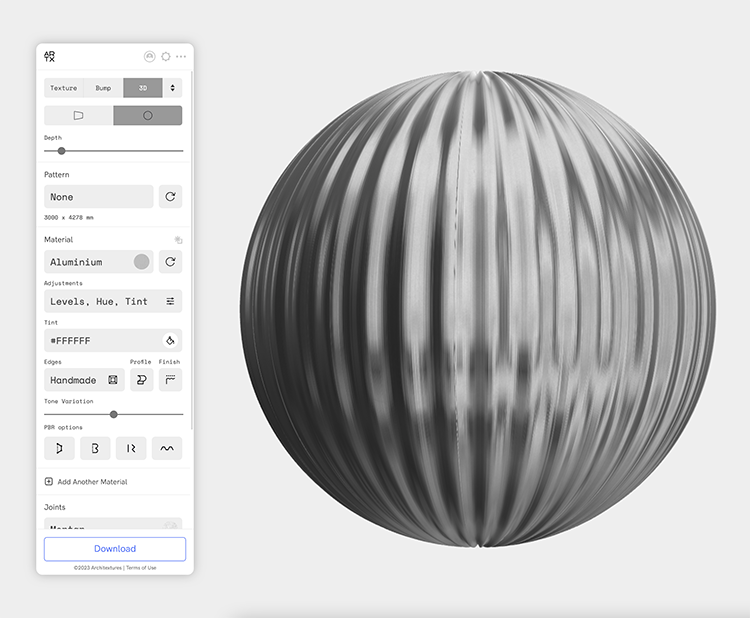Switch to the Bump view tab
The height and width of the screenshot is (618, 750).
(104, 88)
